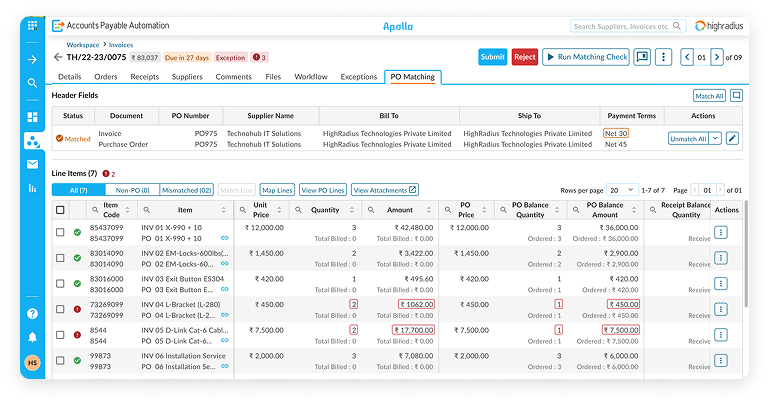The image size is (769, 403).
Task: Select the checkbox for item 73269099
Action: (61, 309)
